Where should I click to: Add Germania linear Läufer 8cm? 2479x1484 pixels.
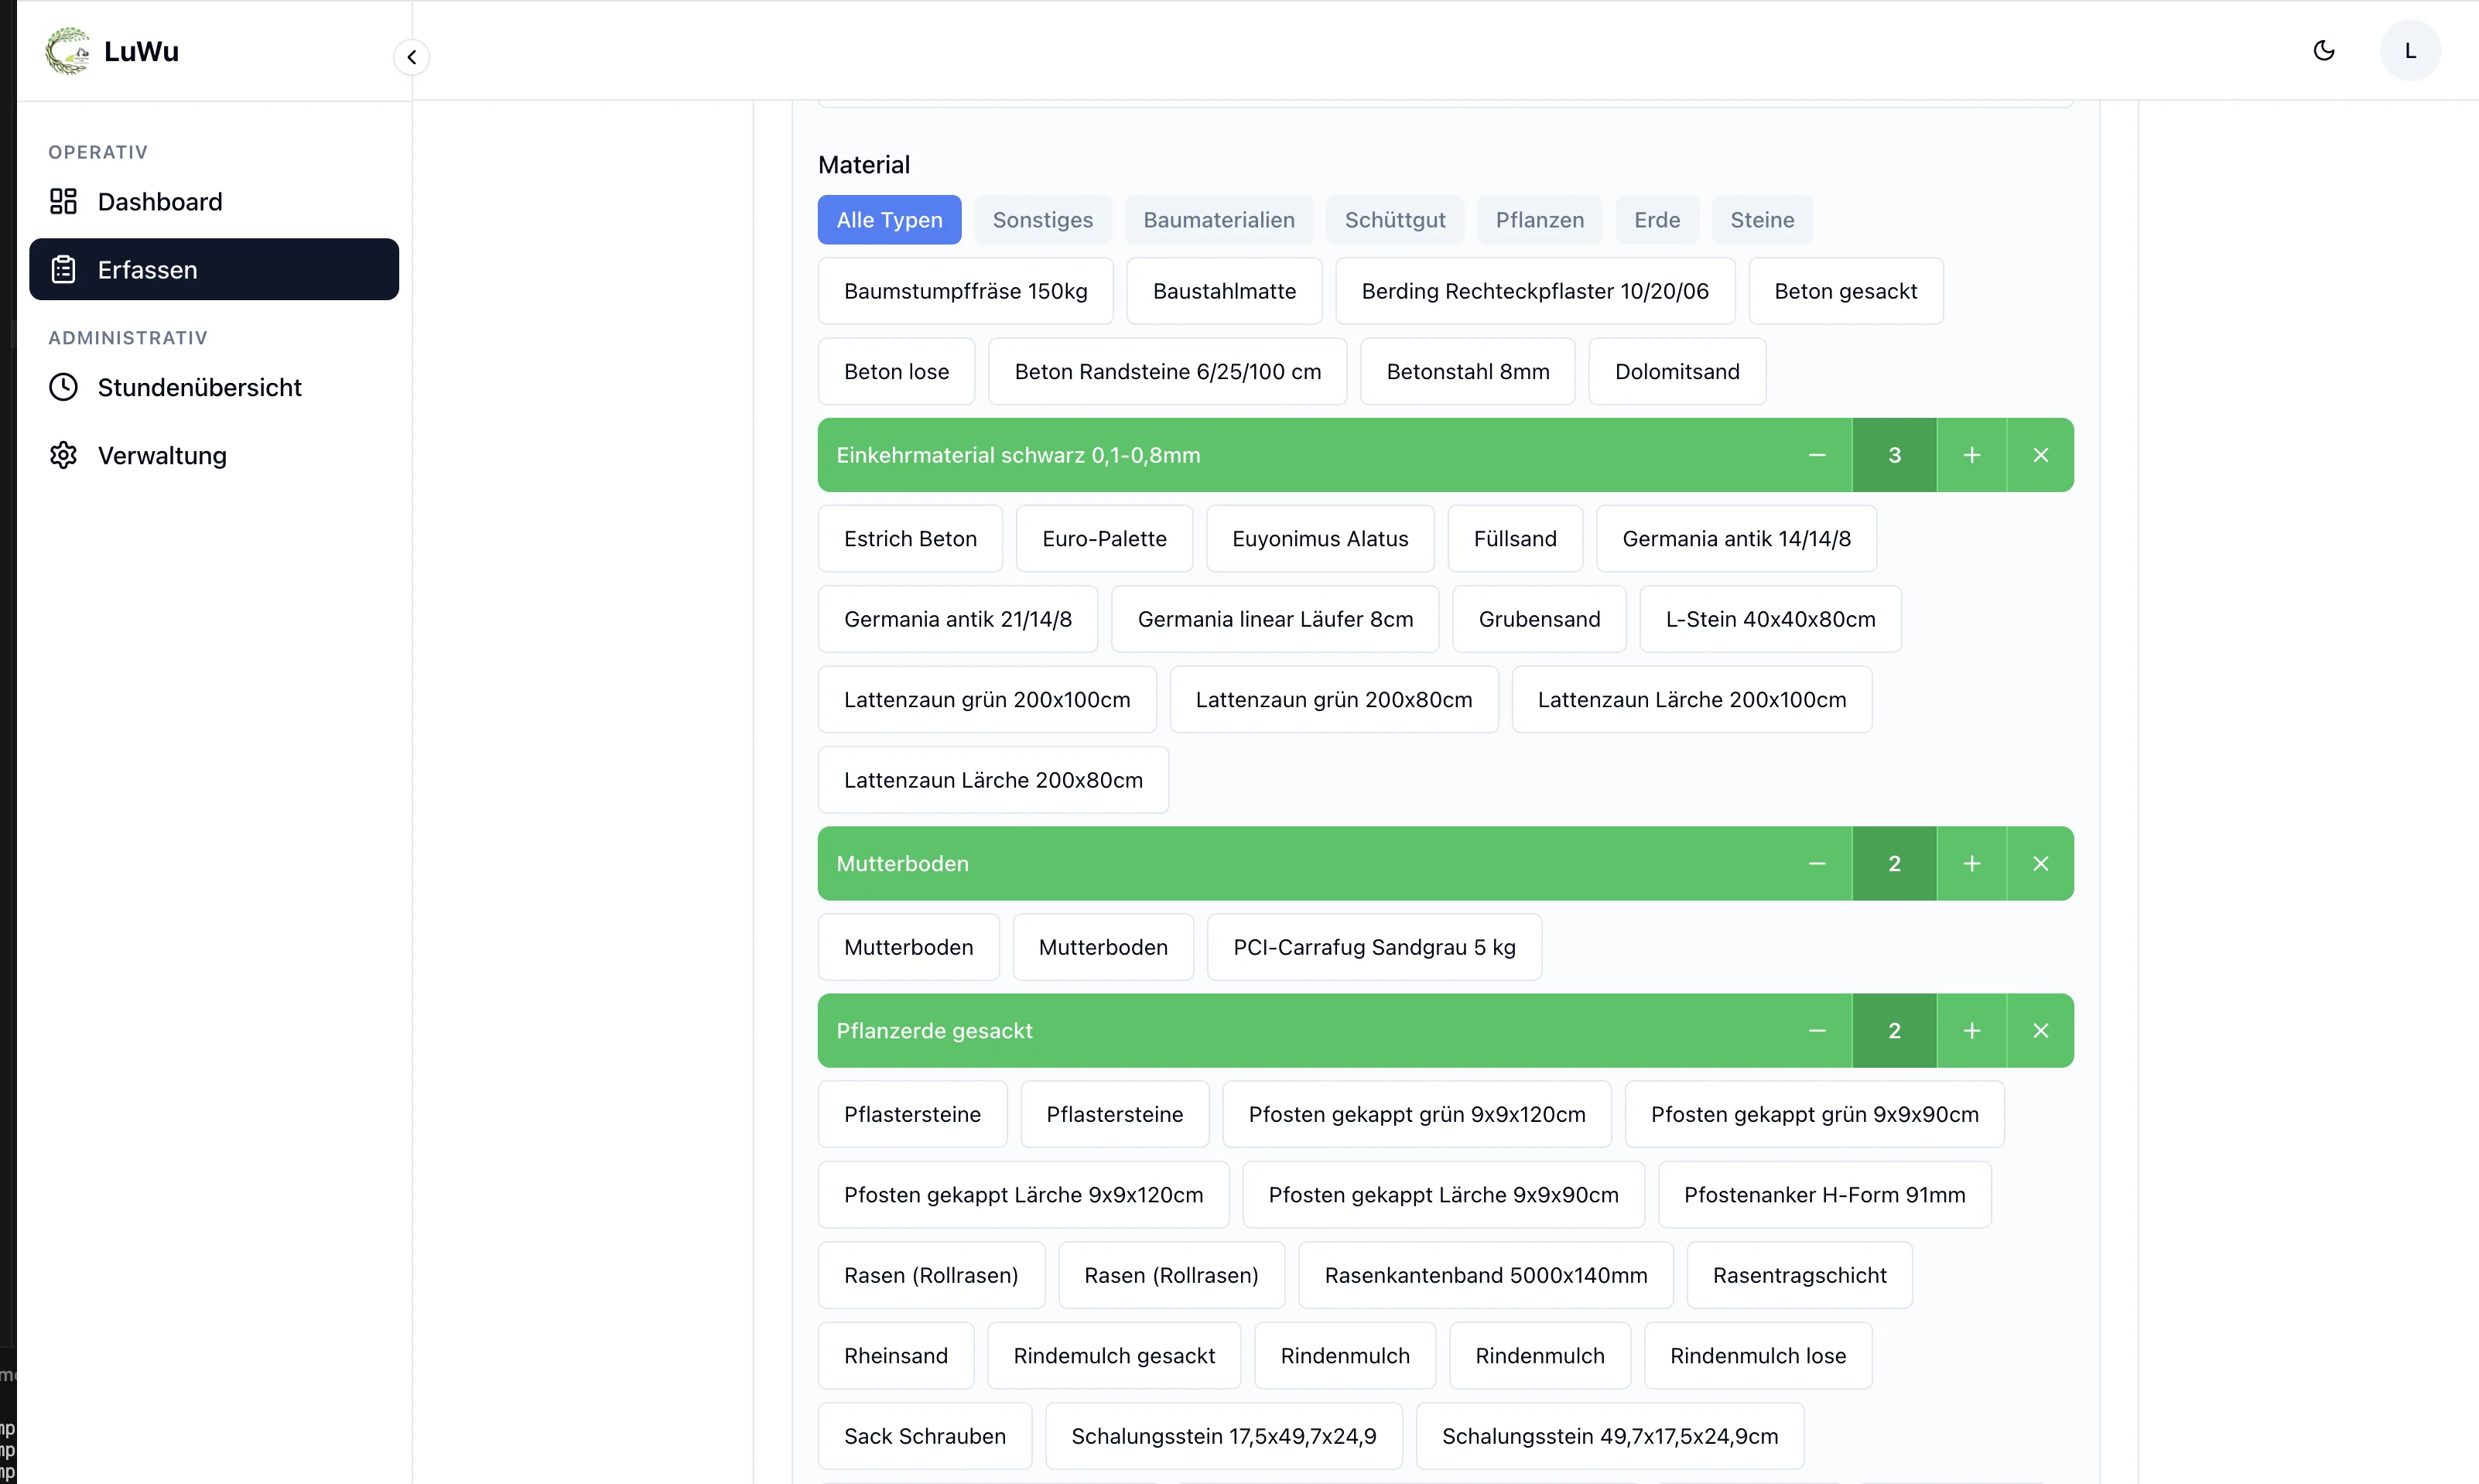click(1275, 619)
